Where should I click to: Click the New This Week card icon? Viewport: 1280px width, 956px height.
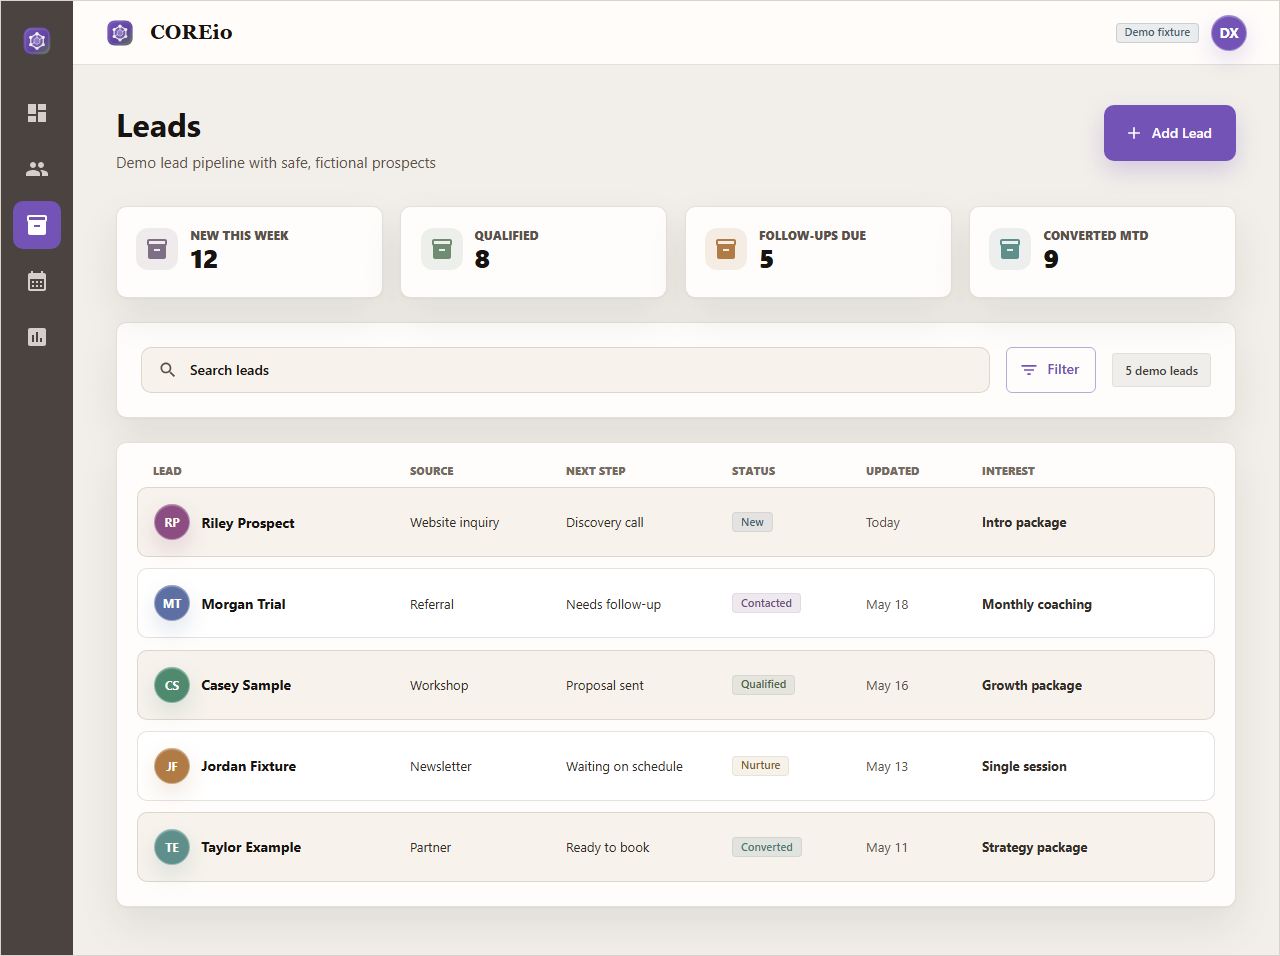coord(157,250)
